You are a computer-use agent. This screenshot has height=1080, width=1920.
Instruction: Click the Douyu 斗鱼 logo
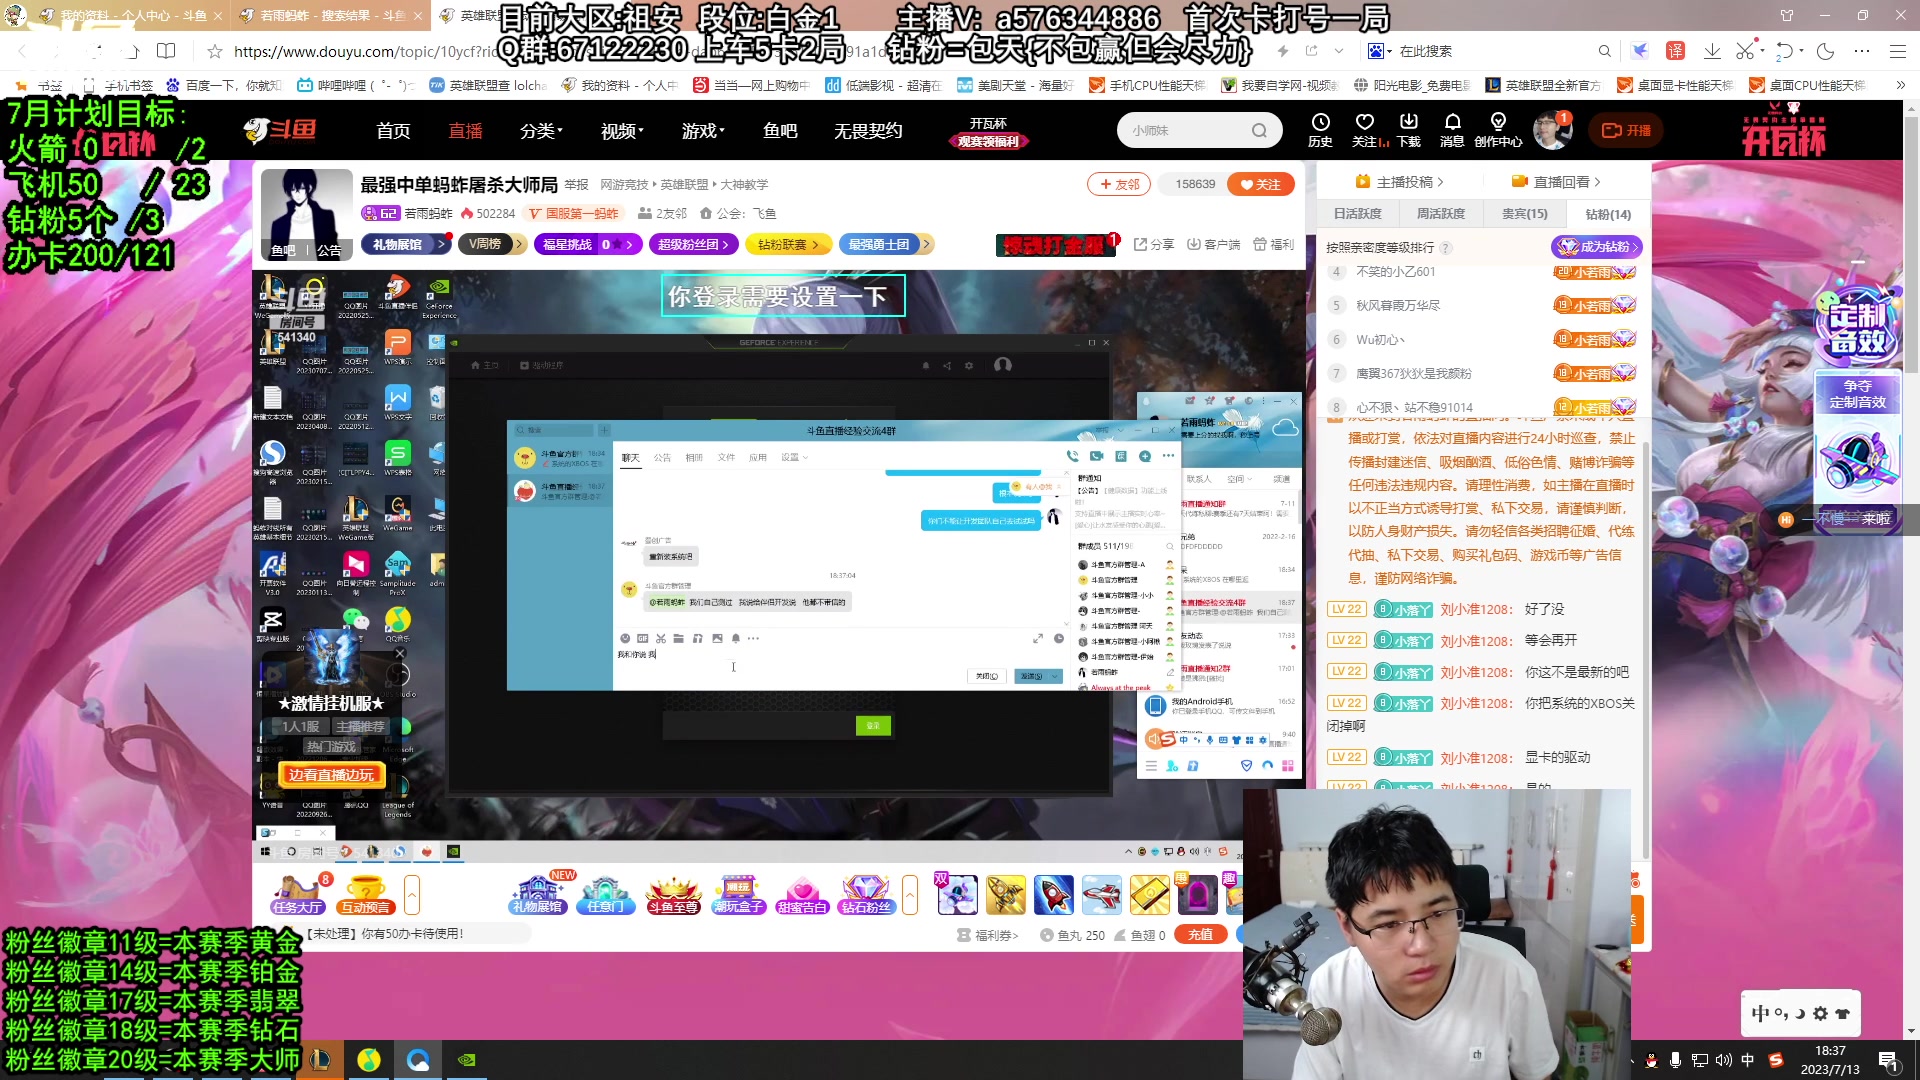[x=280, y=130]
